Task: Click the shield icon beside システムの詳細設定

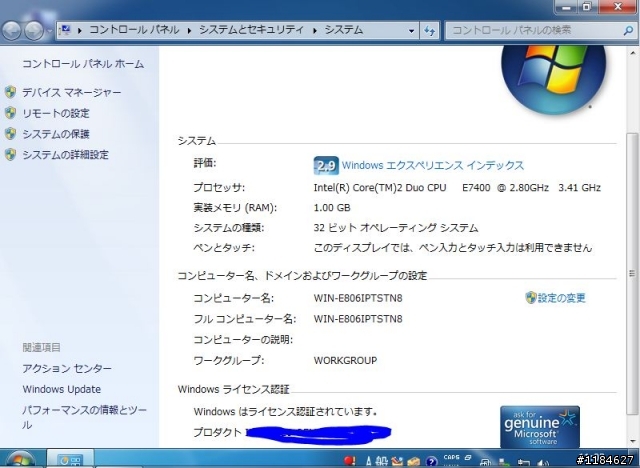Action: (x=11, y=155)
